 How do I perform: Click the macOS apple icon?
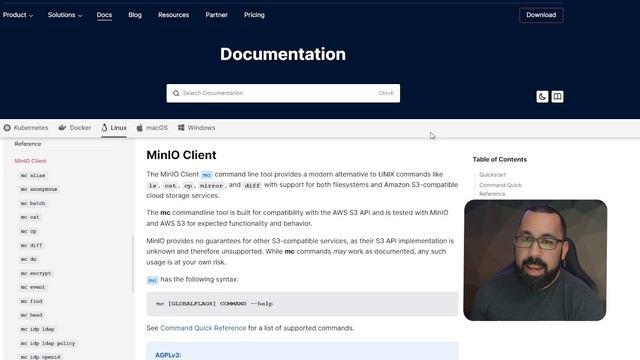point(140,128)
